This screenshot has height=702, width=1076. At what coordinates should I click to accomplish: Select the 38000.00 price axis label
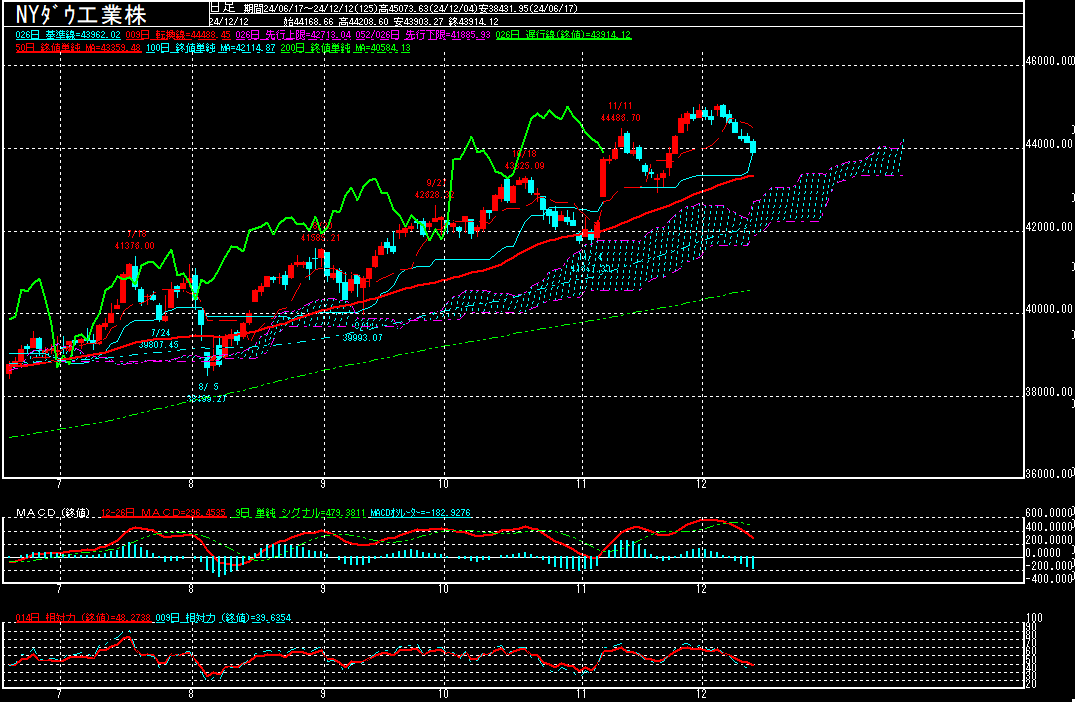[1050, 393]
